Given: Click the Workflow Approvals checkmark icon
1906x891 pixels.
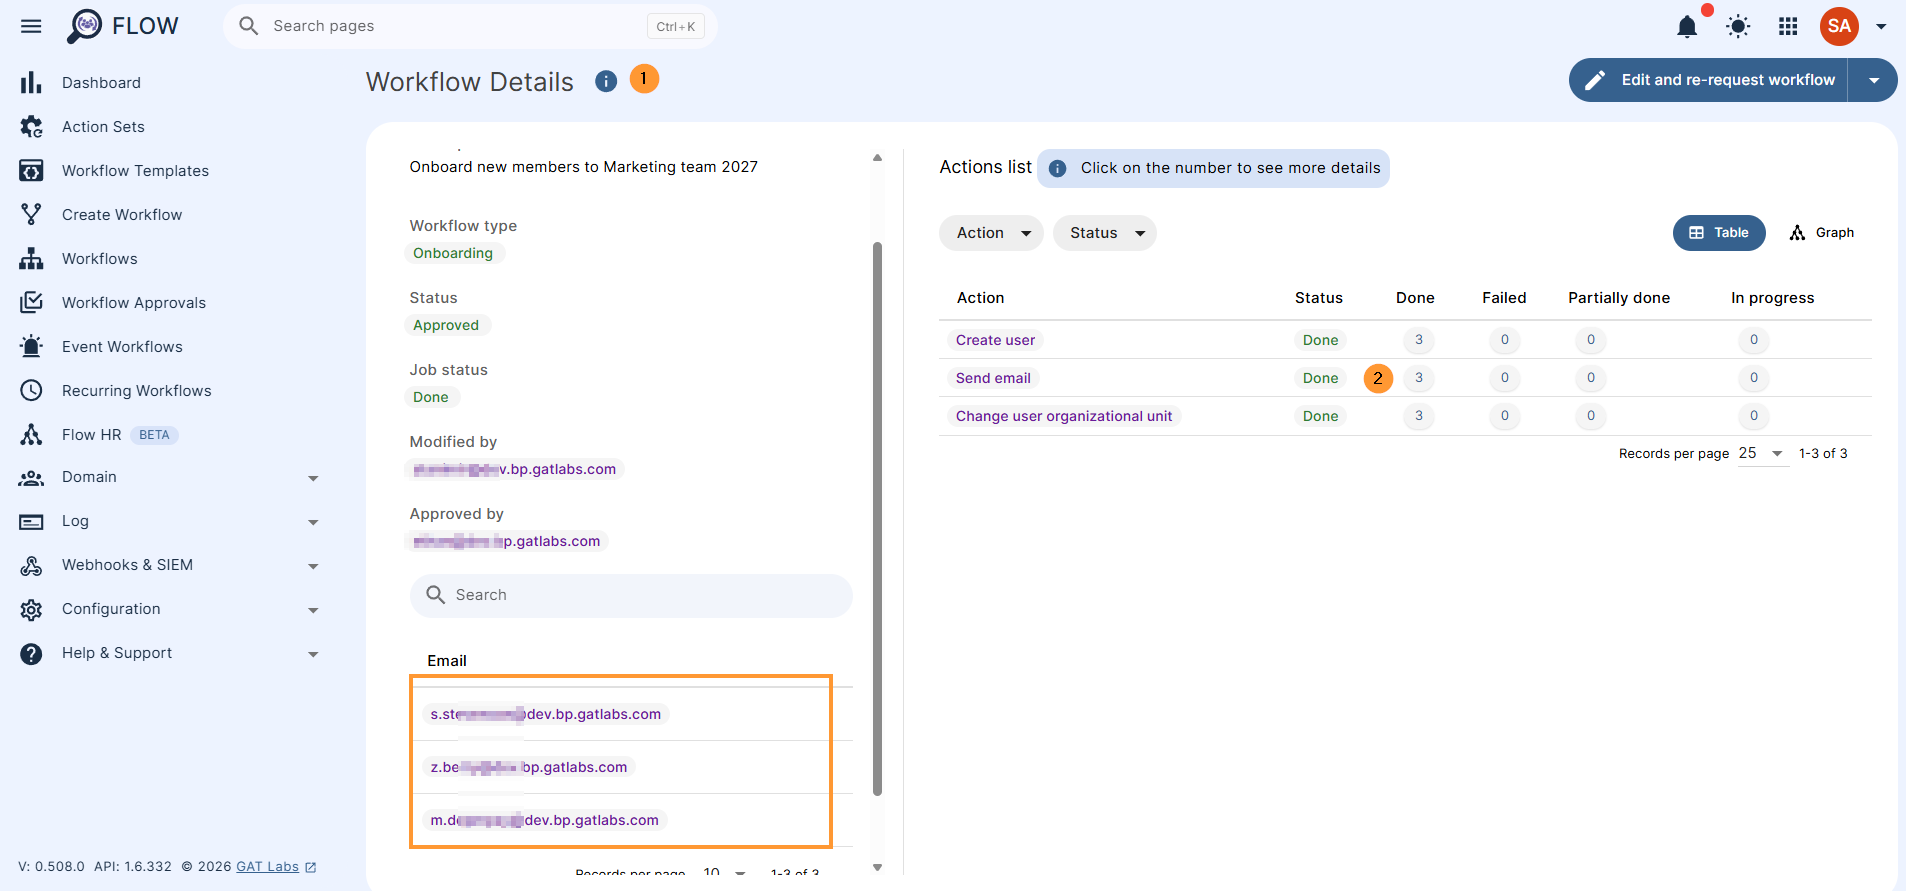Looking at the screenshot, I should point(31,302).
